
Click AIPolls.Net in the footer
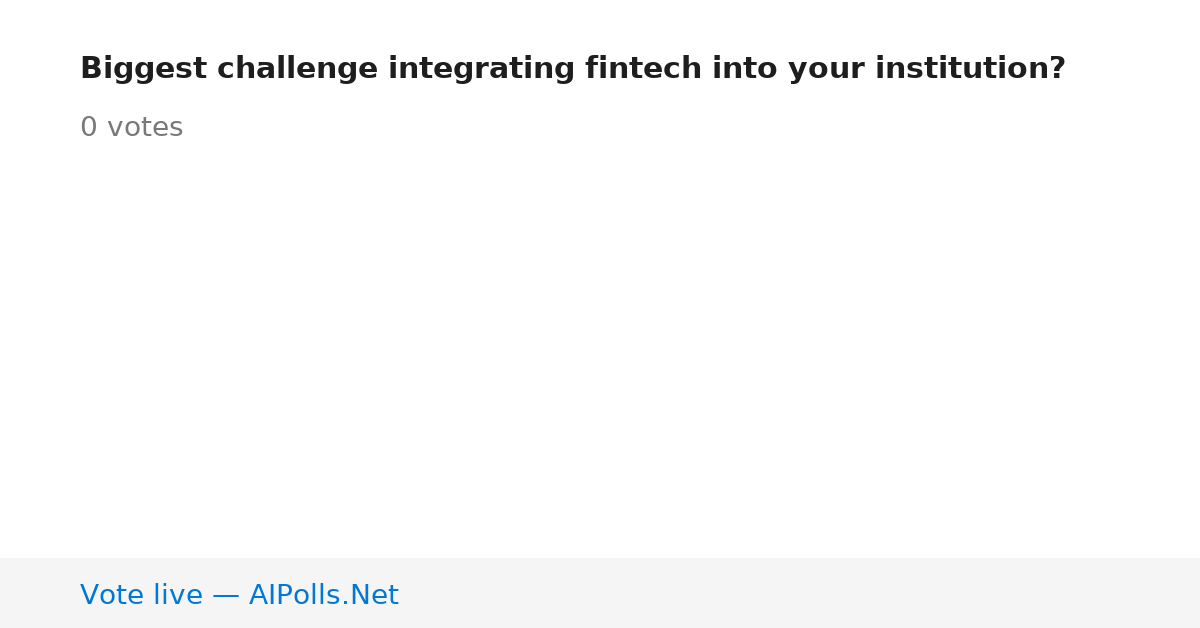point(324,595)
